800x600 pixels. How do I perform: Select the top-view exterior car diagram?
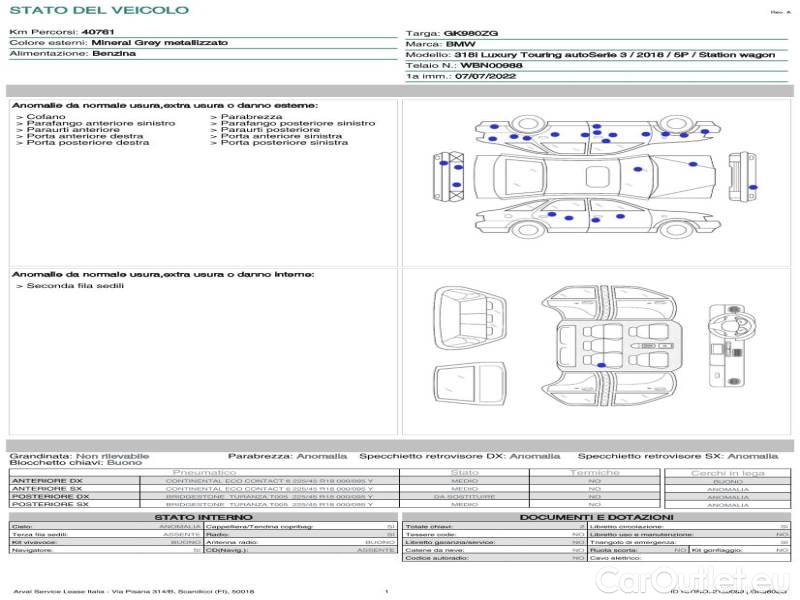[x=595, y=178]
